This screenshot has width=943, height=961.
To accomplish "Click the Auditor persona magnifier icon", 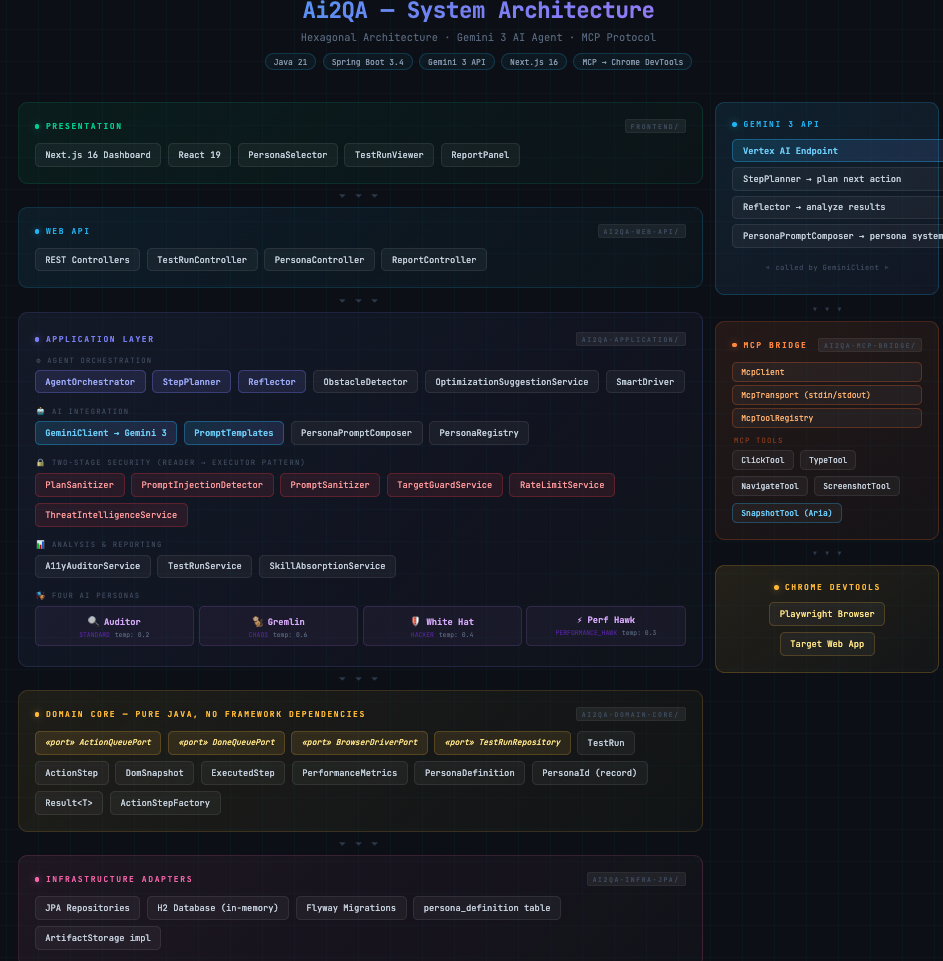I will (93, 621).
